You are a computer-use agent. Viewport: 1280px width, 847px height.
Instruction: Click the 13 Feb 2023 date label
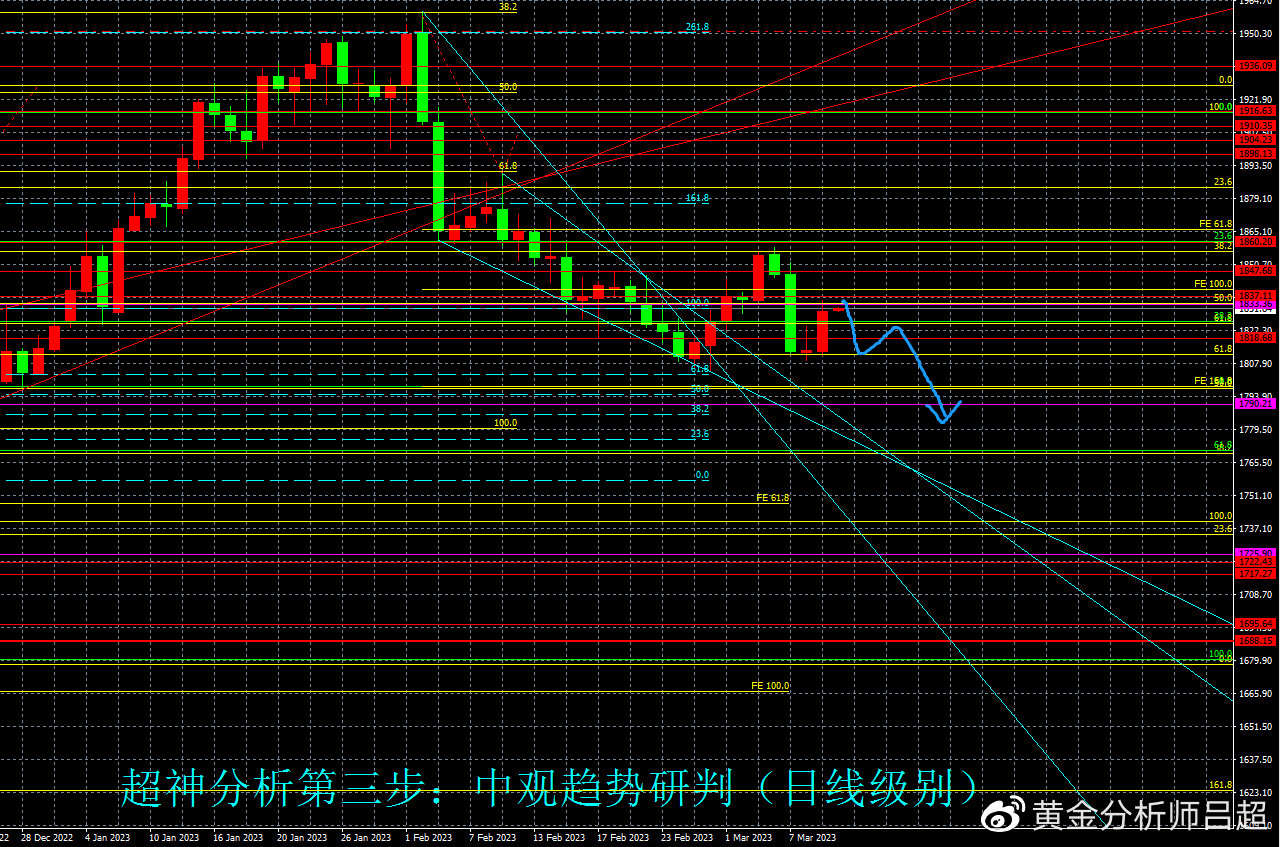click(x=559, y=838)
